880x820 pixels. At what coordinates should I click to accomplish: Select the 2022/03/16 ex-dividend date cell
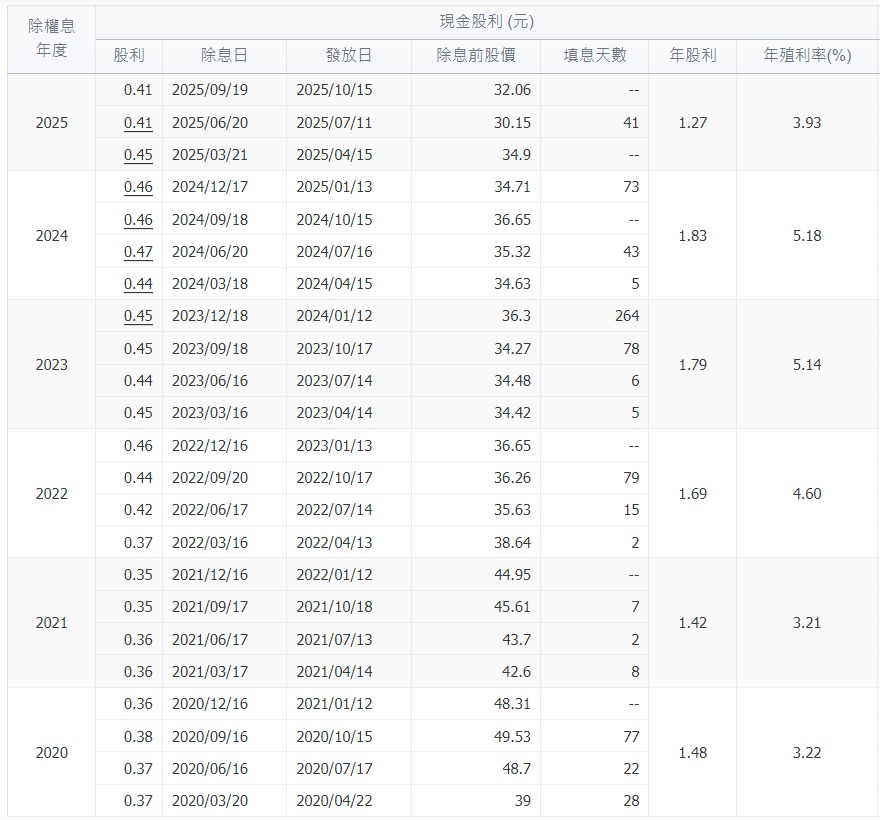210,542
